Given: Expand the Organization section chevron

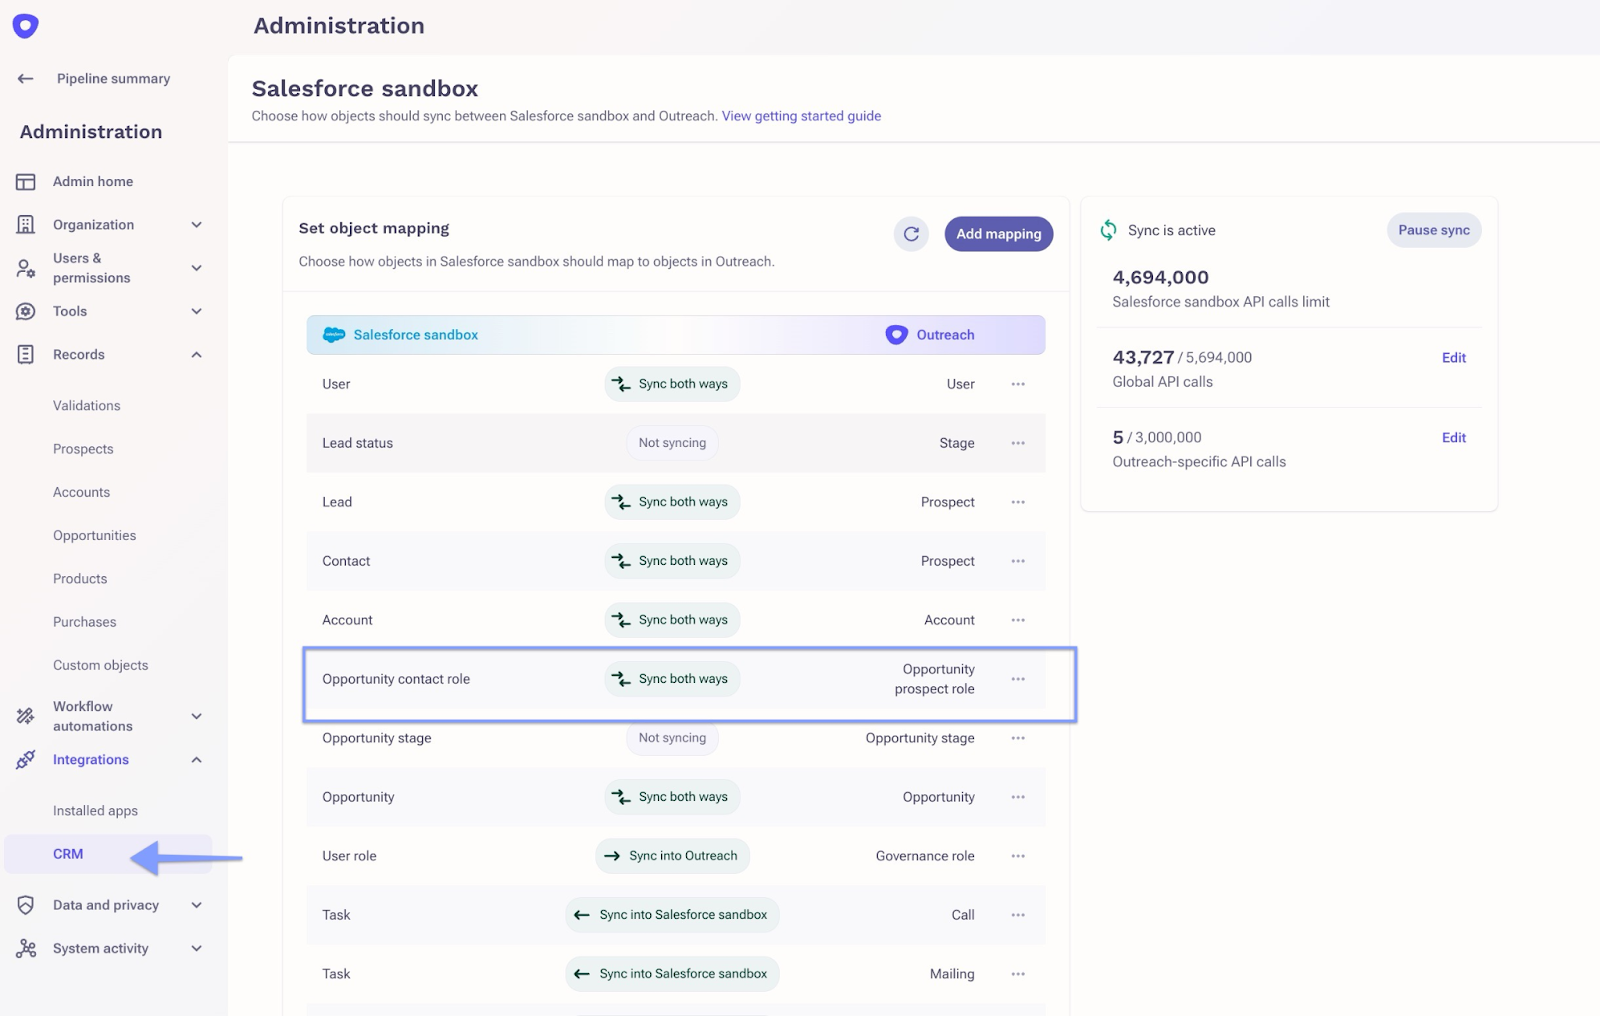Looking at the screenshot, I should coord(197,225).
